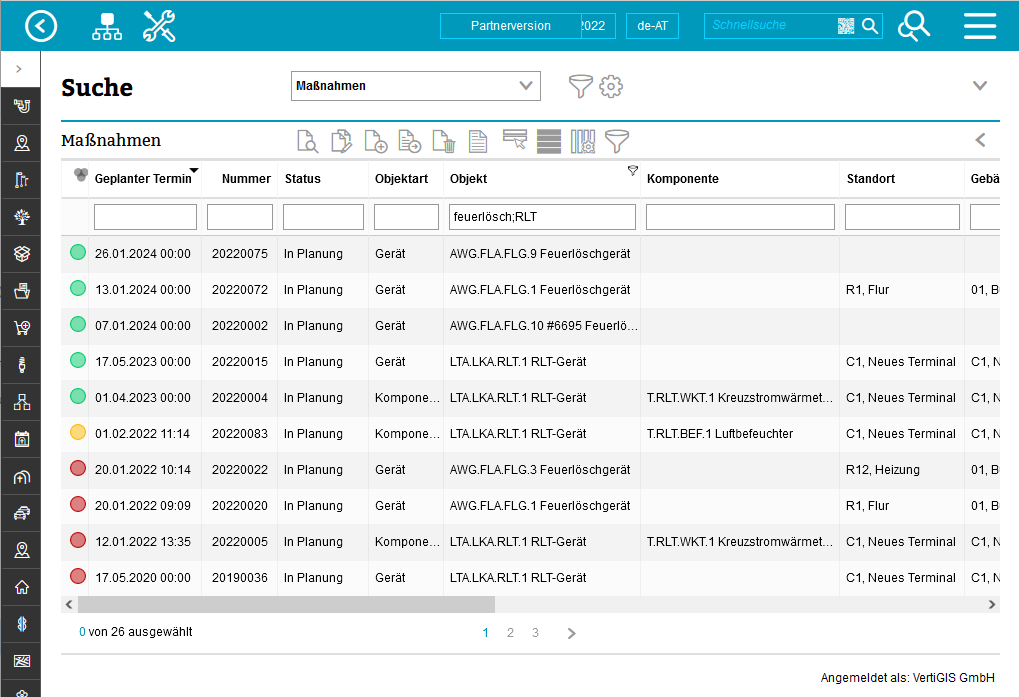The height and width of the screenshot is (697, 1019).
Task: Click the filter funnel next to Maßnahmen dropdown
Action: pos(580,86)
